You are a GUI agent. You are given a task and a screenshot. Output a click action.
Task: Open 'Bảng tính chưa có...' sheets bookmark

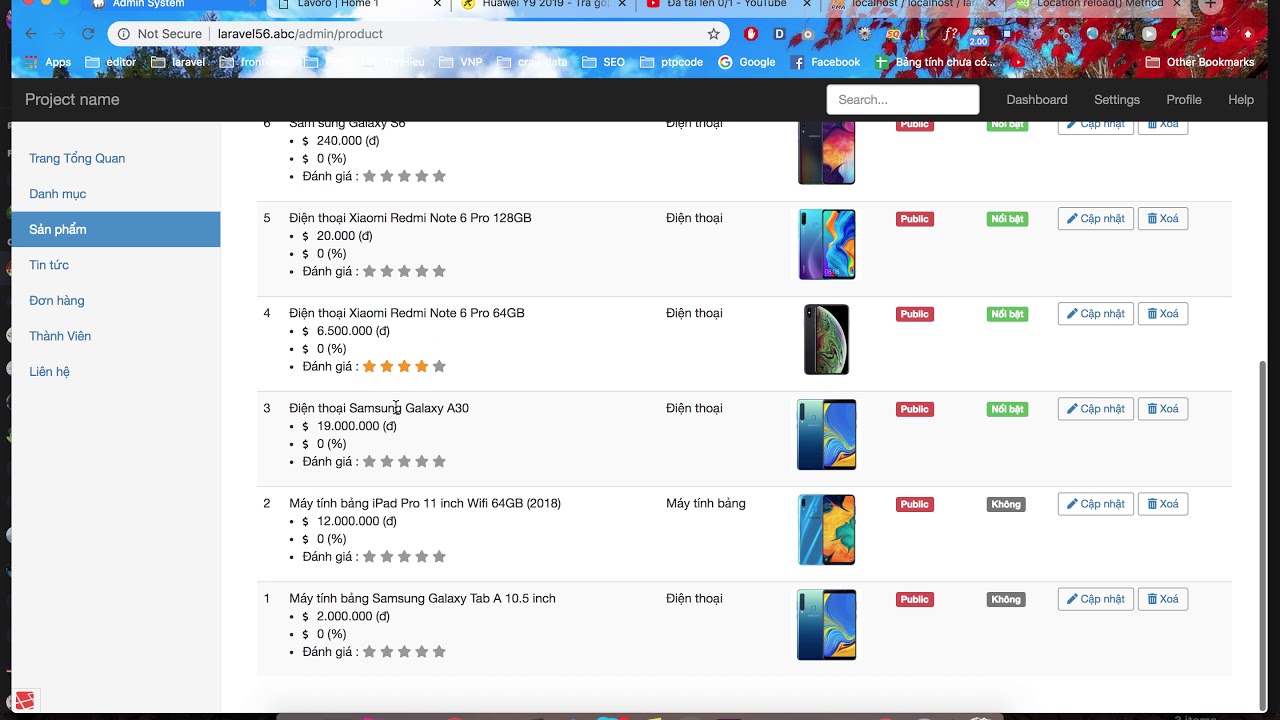(935, 62)
